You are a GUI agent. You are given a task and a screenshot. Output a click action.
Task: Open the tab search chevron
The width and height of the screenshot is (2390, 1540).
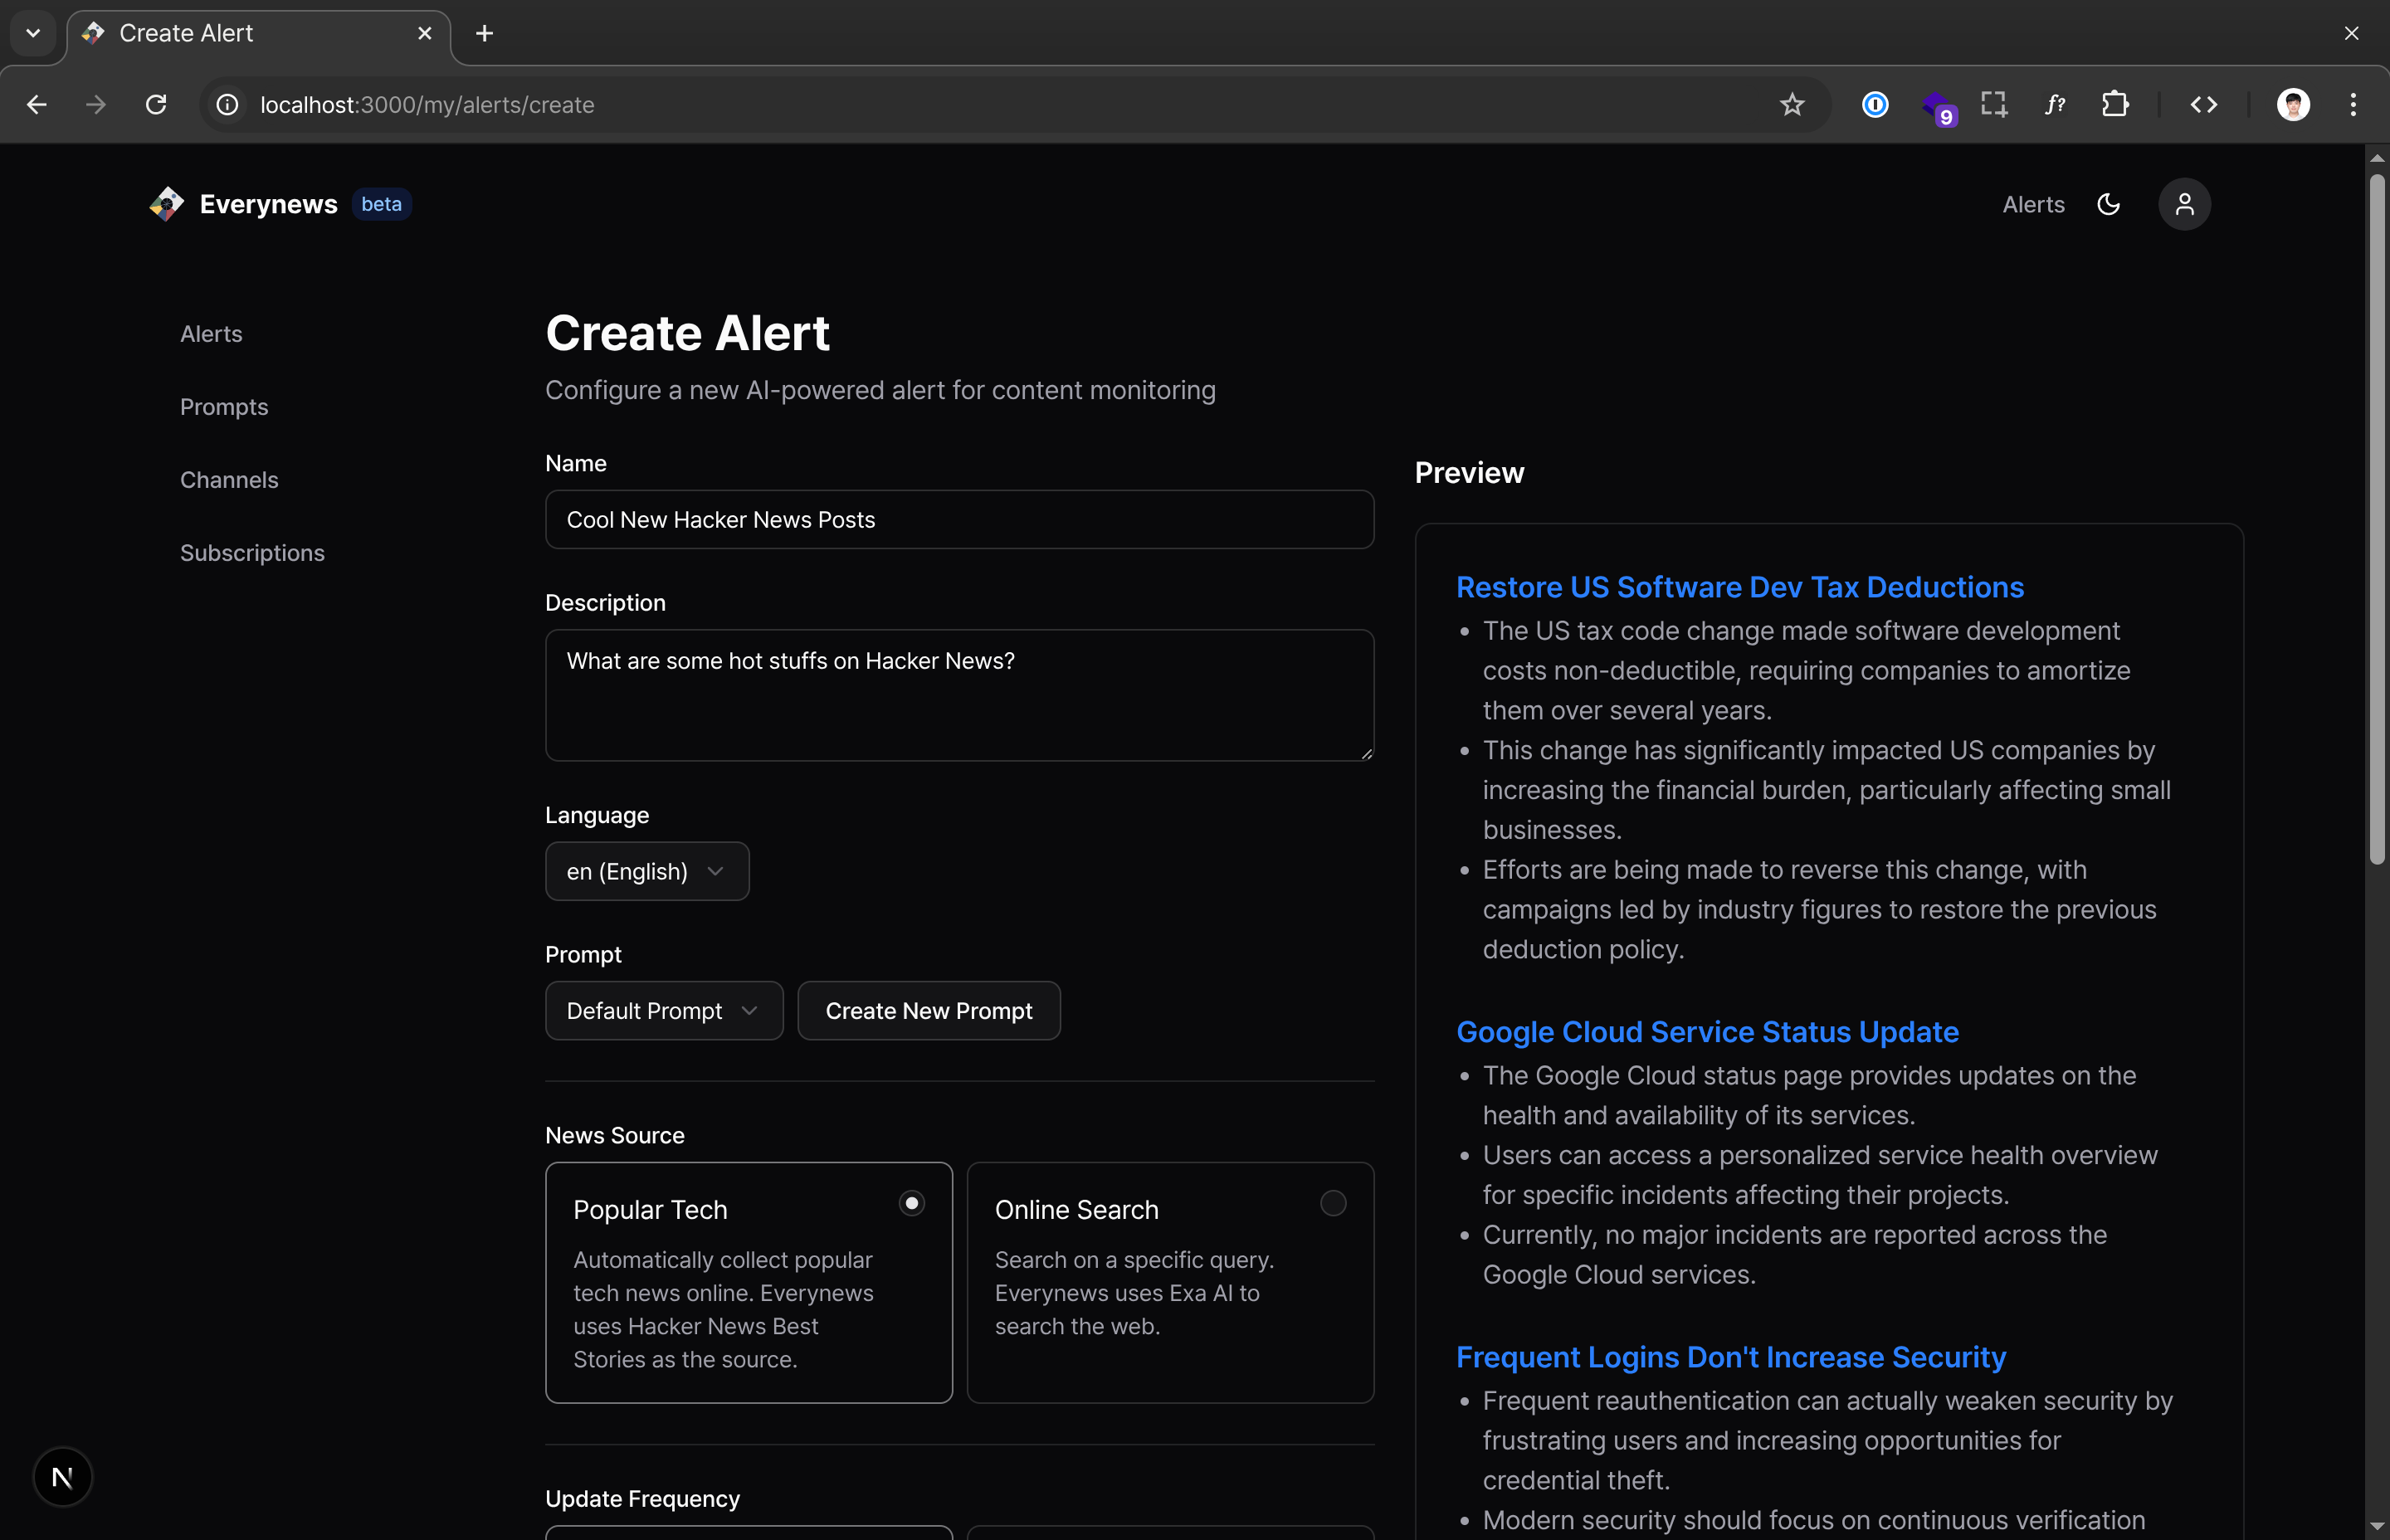pyautogui.click(x=33, y=33)
